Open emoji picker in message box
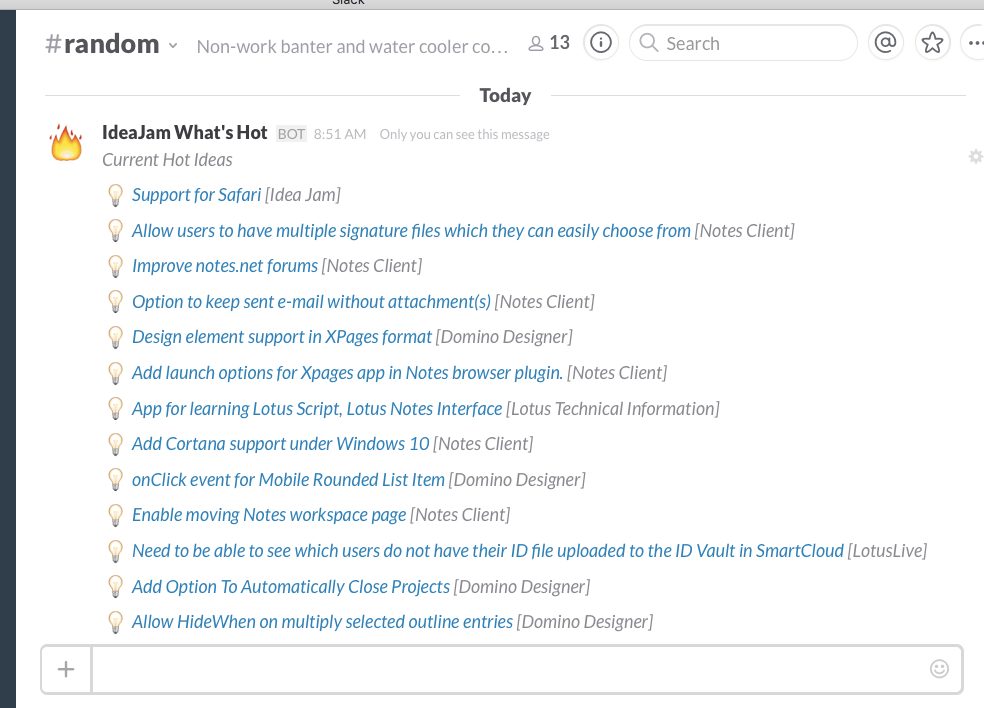Viewport: 984px width, 708px height. [939, 669]
